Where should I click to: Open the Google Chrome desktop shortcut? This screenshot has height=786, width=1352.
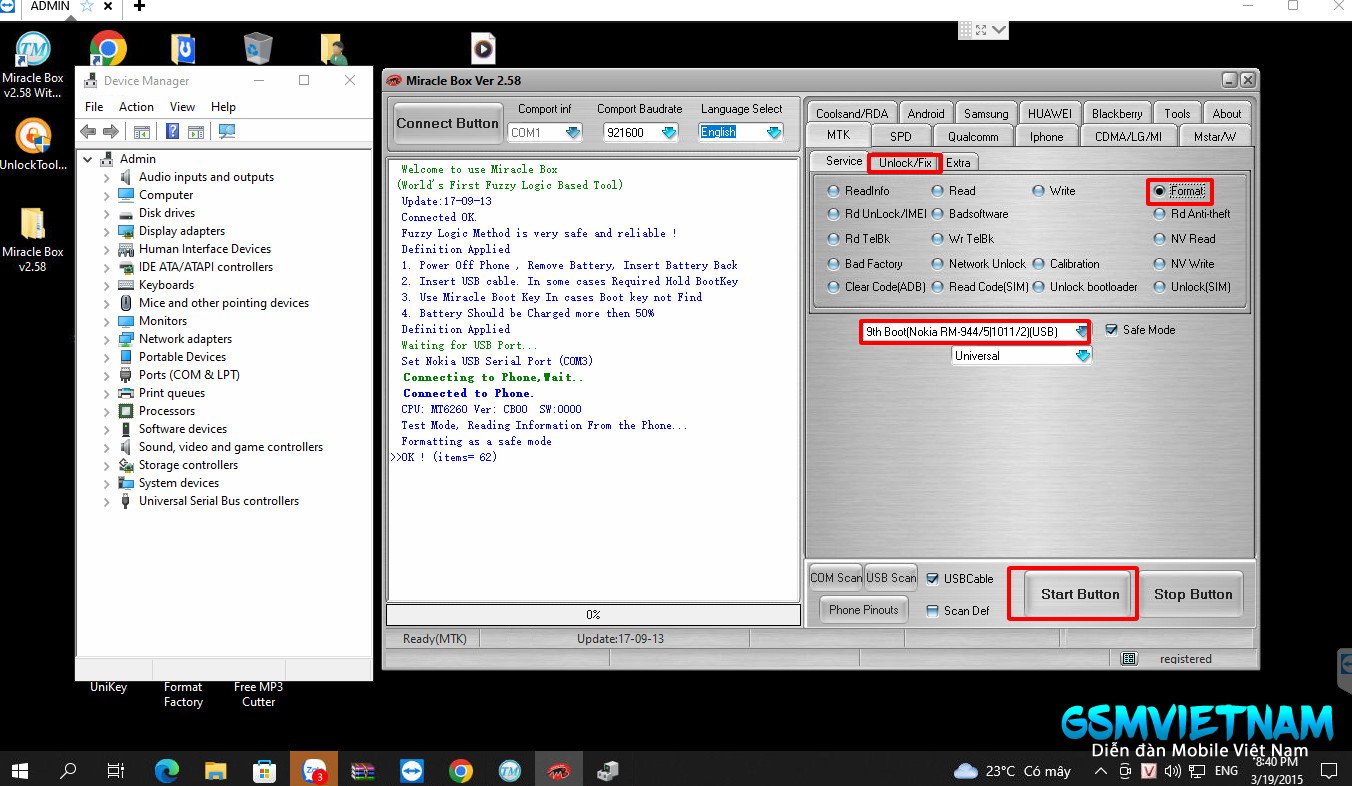tap(108, 48)
